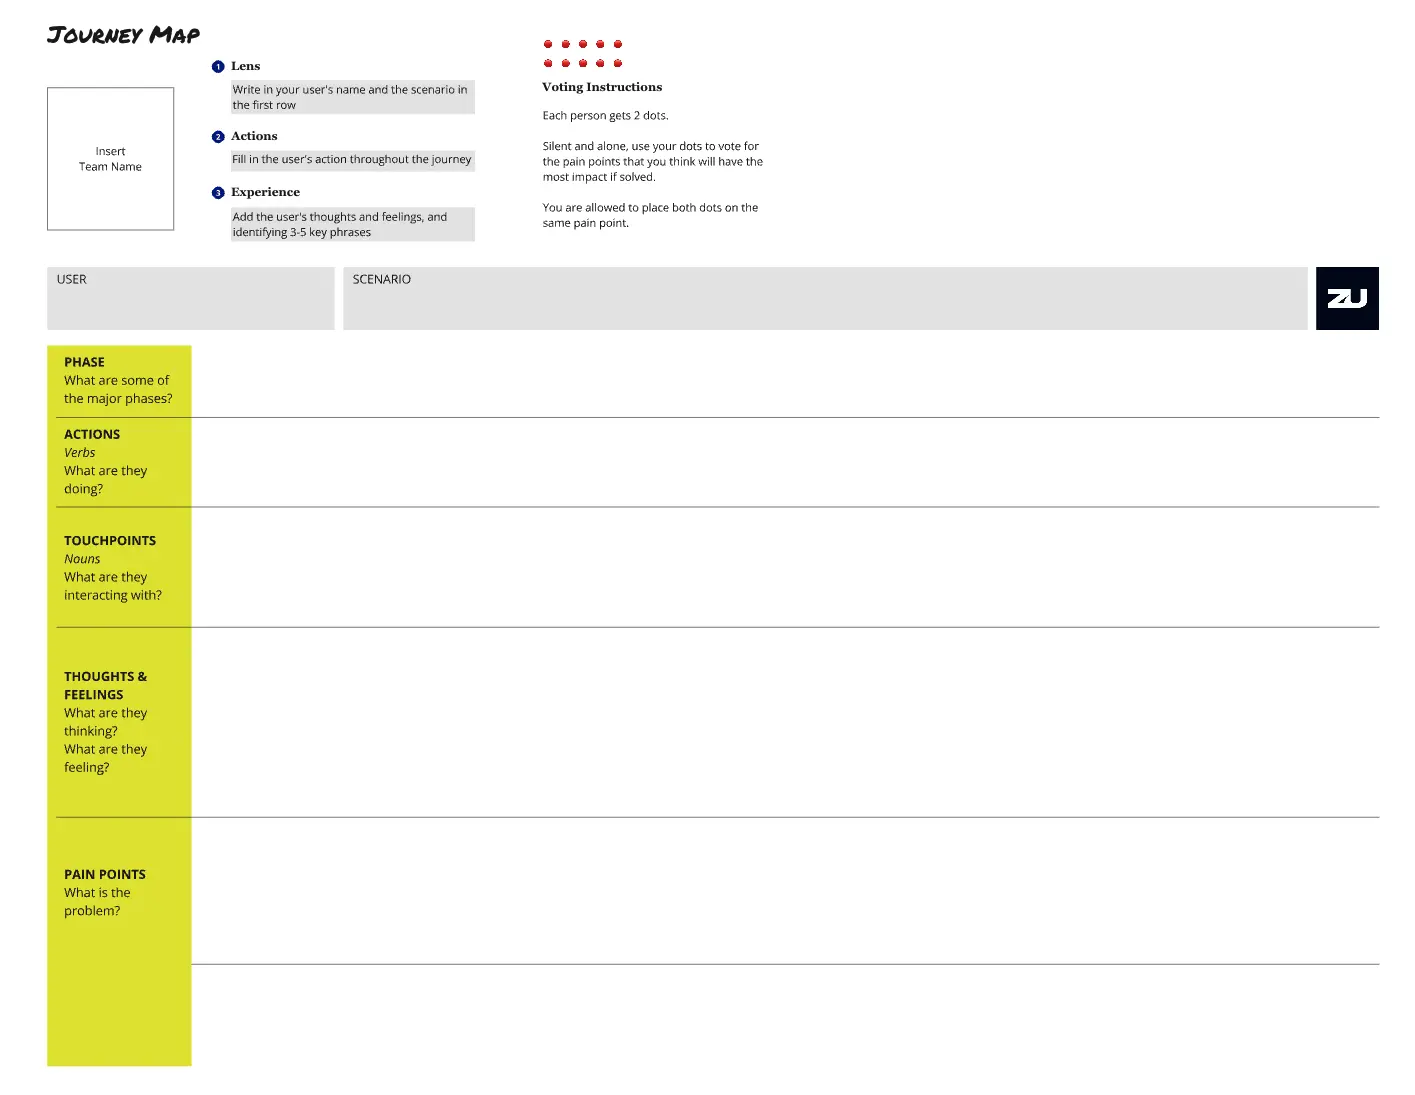Select the Actions step heading

click(x=254, y=136)
